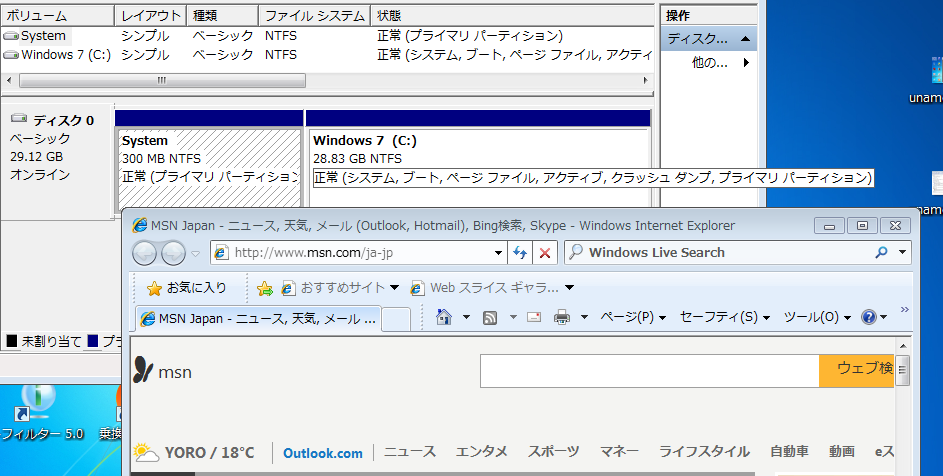943x476 pixels.
Task: Open the ニュース news link
Action: (410, 452)
